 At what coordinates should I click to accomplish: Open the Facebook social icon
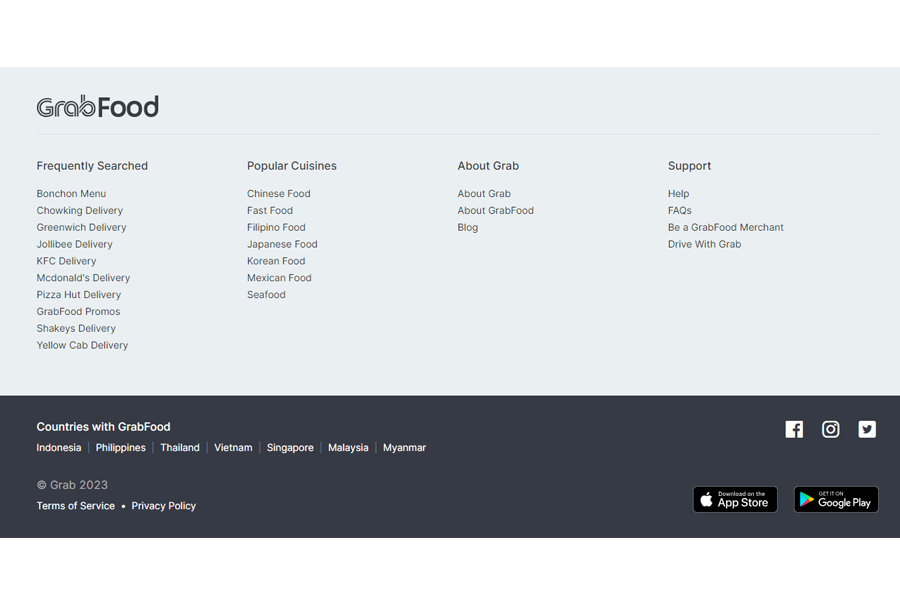pos(794,429)
